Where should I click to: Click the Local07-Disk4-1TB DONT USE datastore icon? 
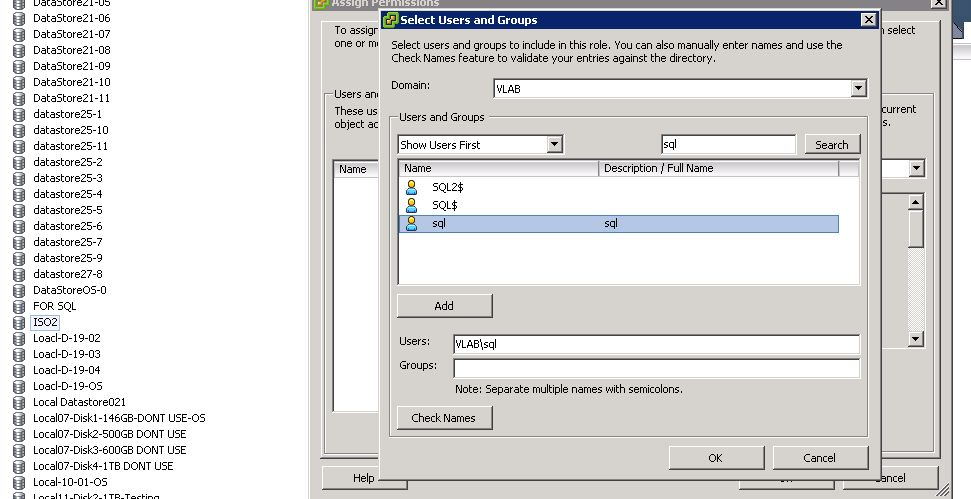tap(19, 466)
